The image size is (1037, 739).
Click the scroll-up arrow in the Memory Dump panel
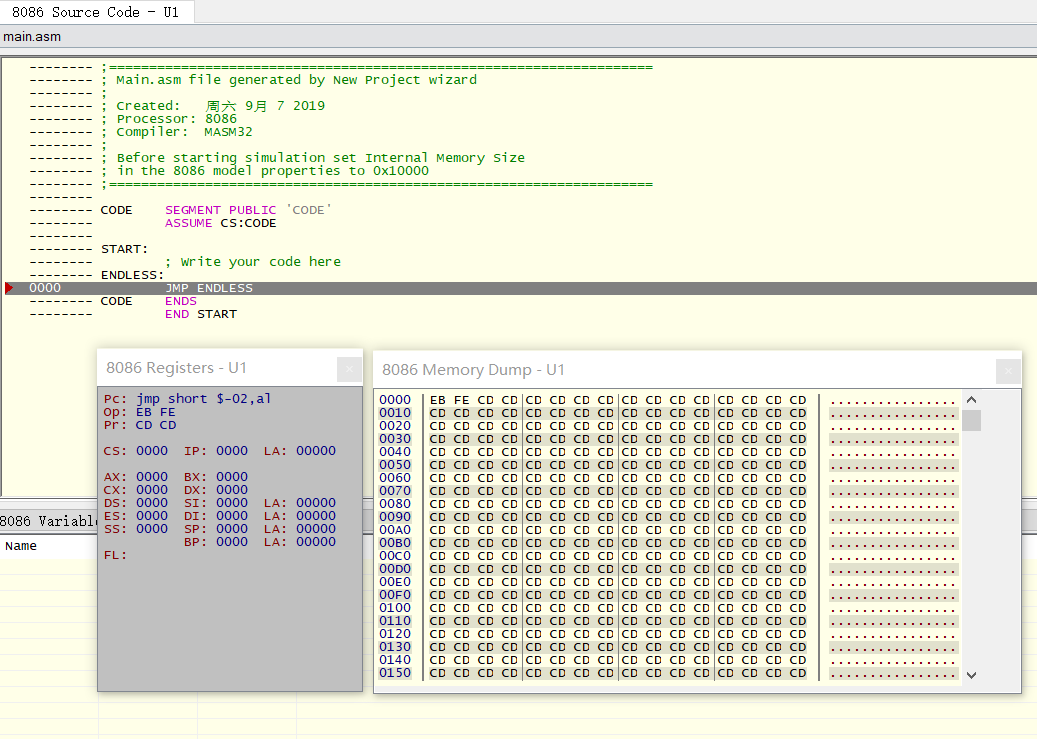(971, 398)
